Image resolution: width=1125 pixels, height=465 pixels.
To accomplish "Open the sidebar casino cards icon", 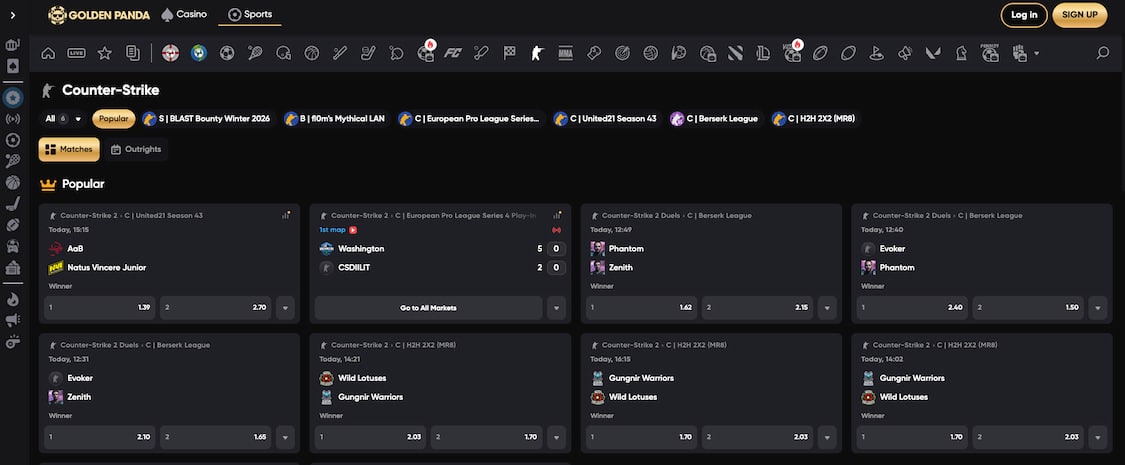I will (13, 66).
